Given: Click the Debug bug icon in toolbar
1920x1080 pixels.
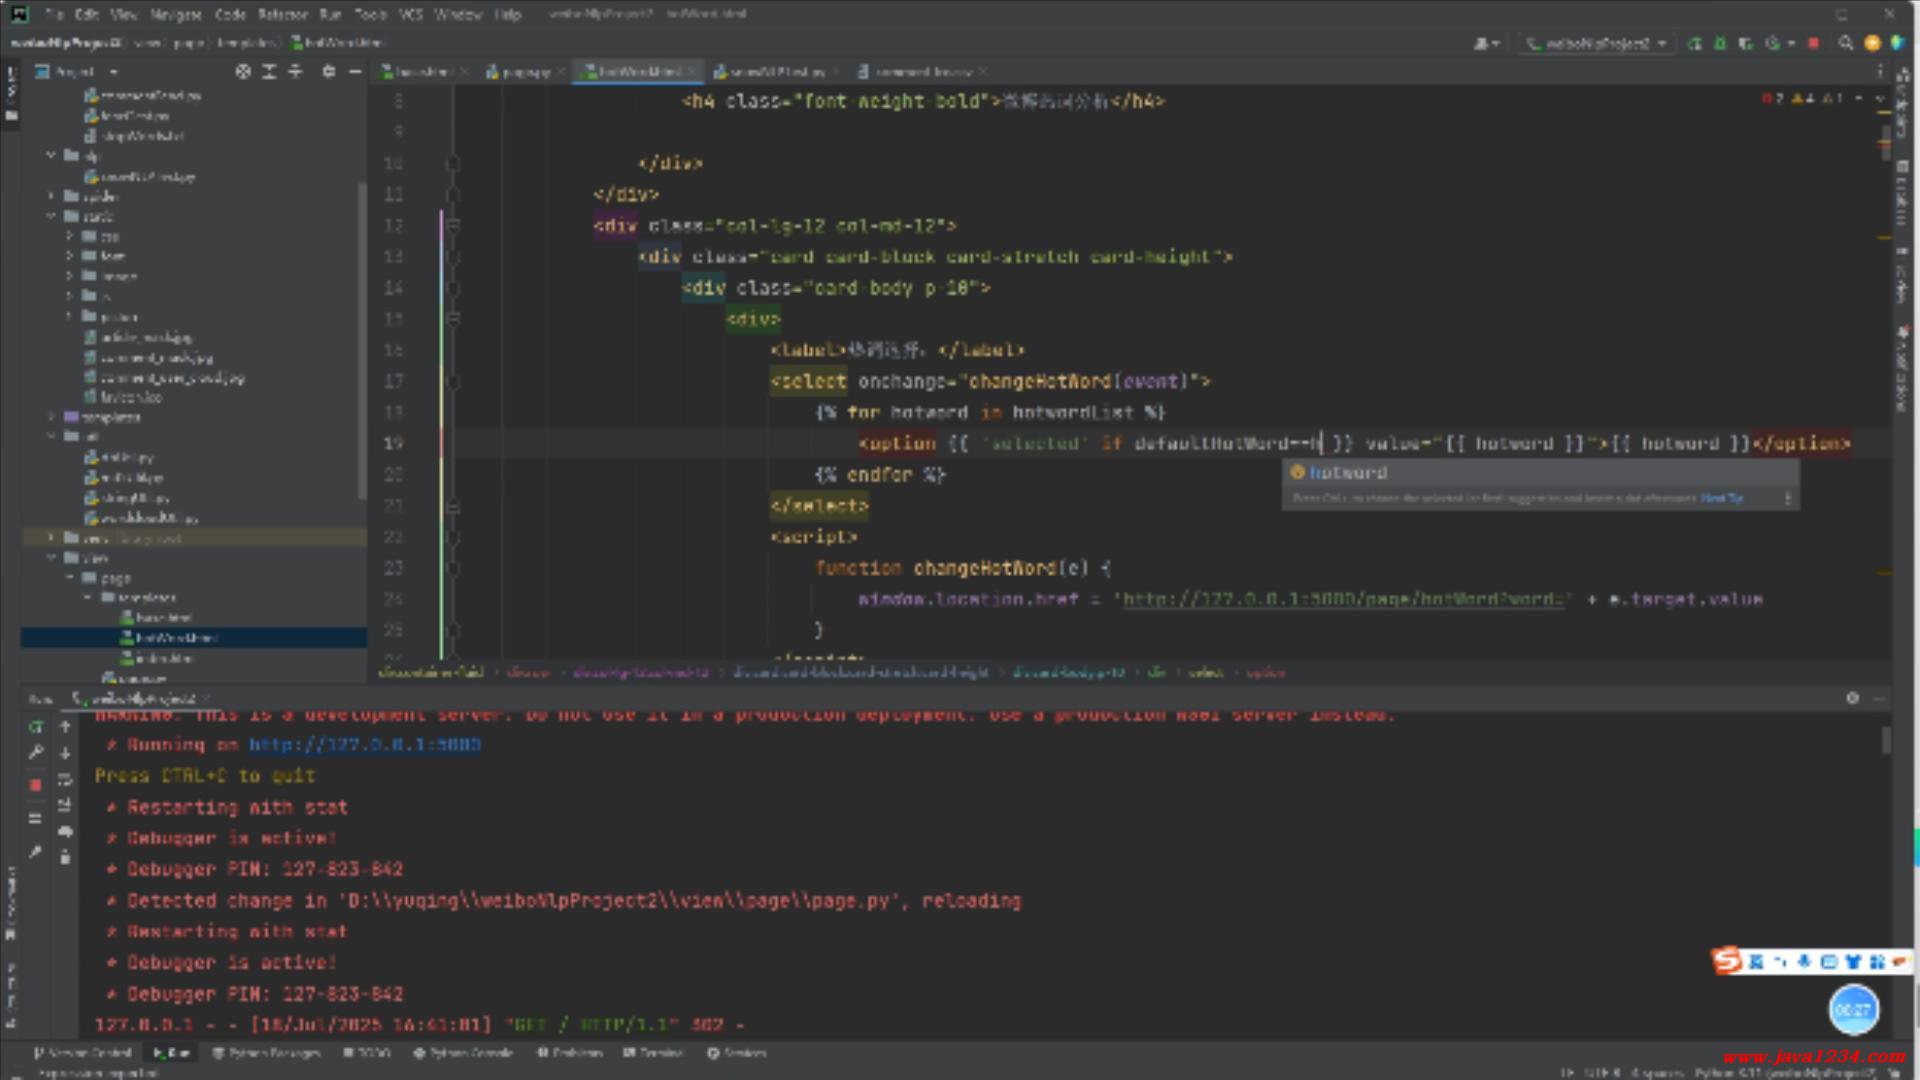Looking at the screenshot, I should tap(1720, 43).
